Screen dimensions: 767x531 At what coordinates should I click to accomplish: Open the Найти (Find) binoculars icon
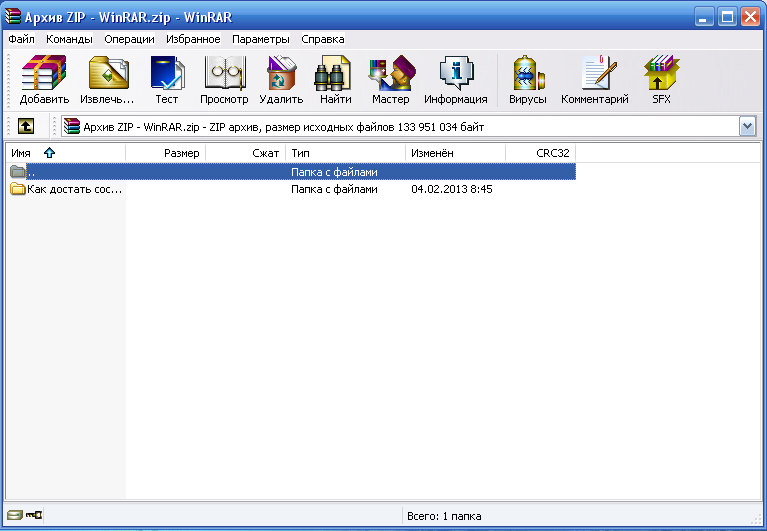pyautogui.click(x=332, y=72)
